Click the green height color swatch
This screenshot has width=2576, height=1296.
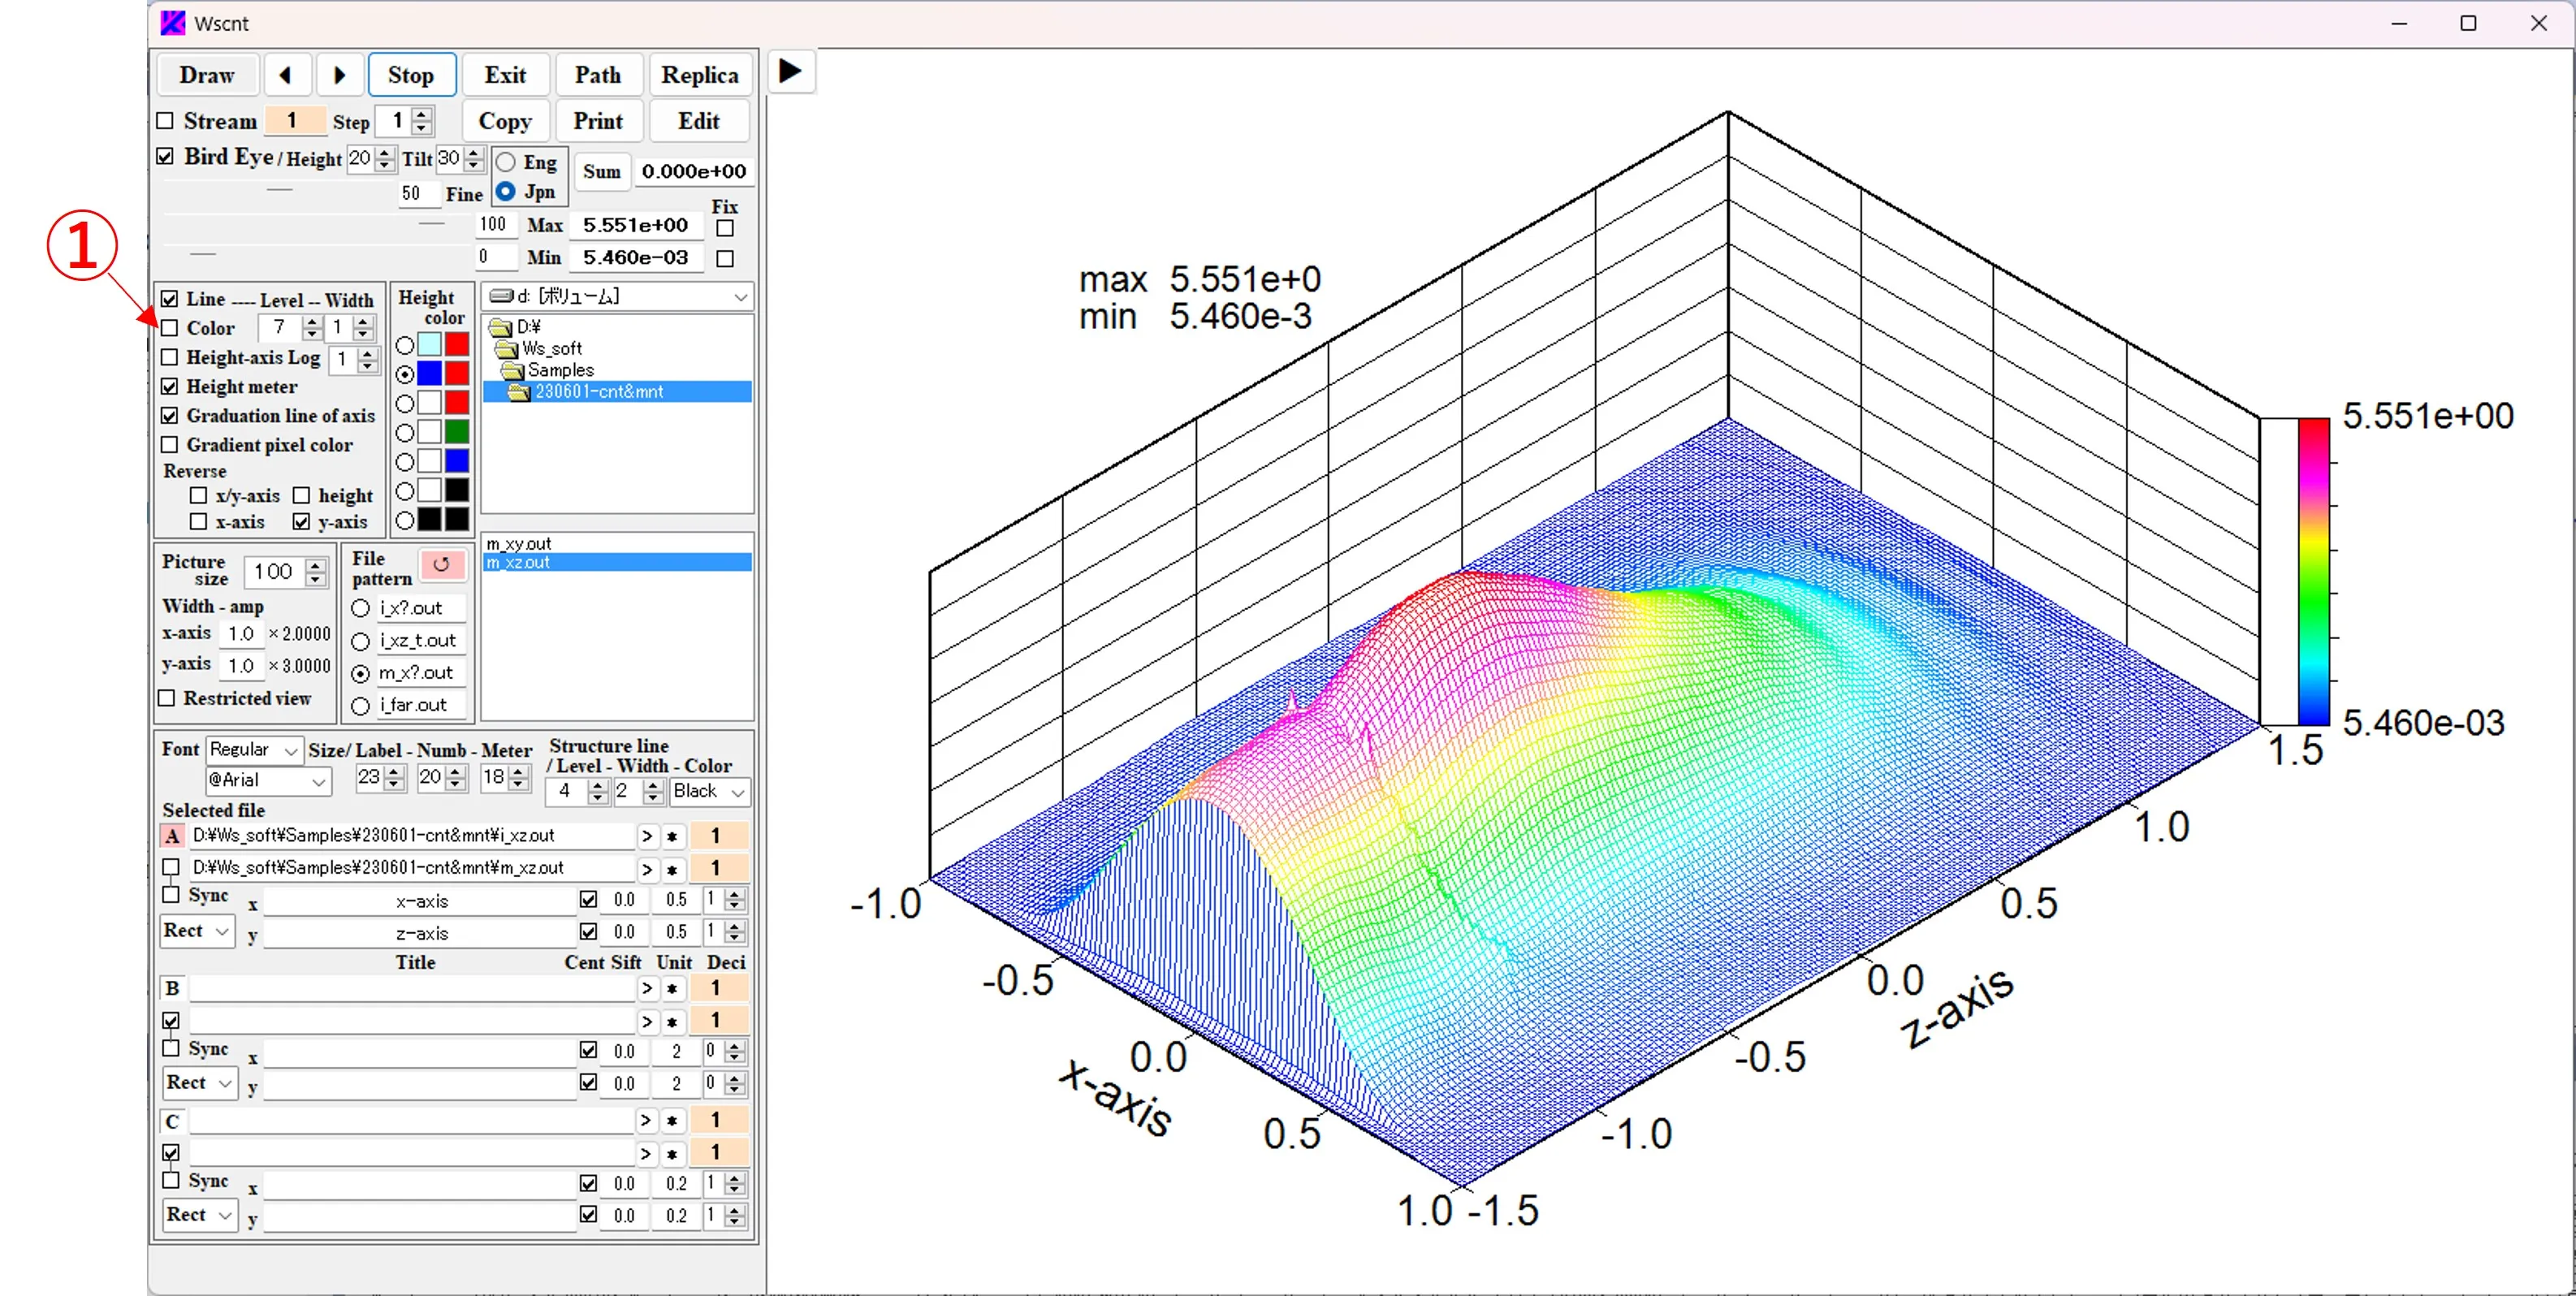coord(457,432)
